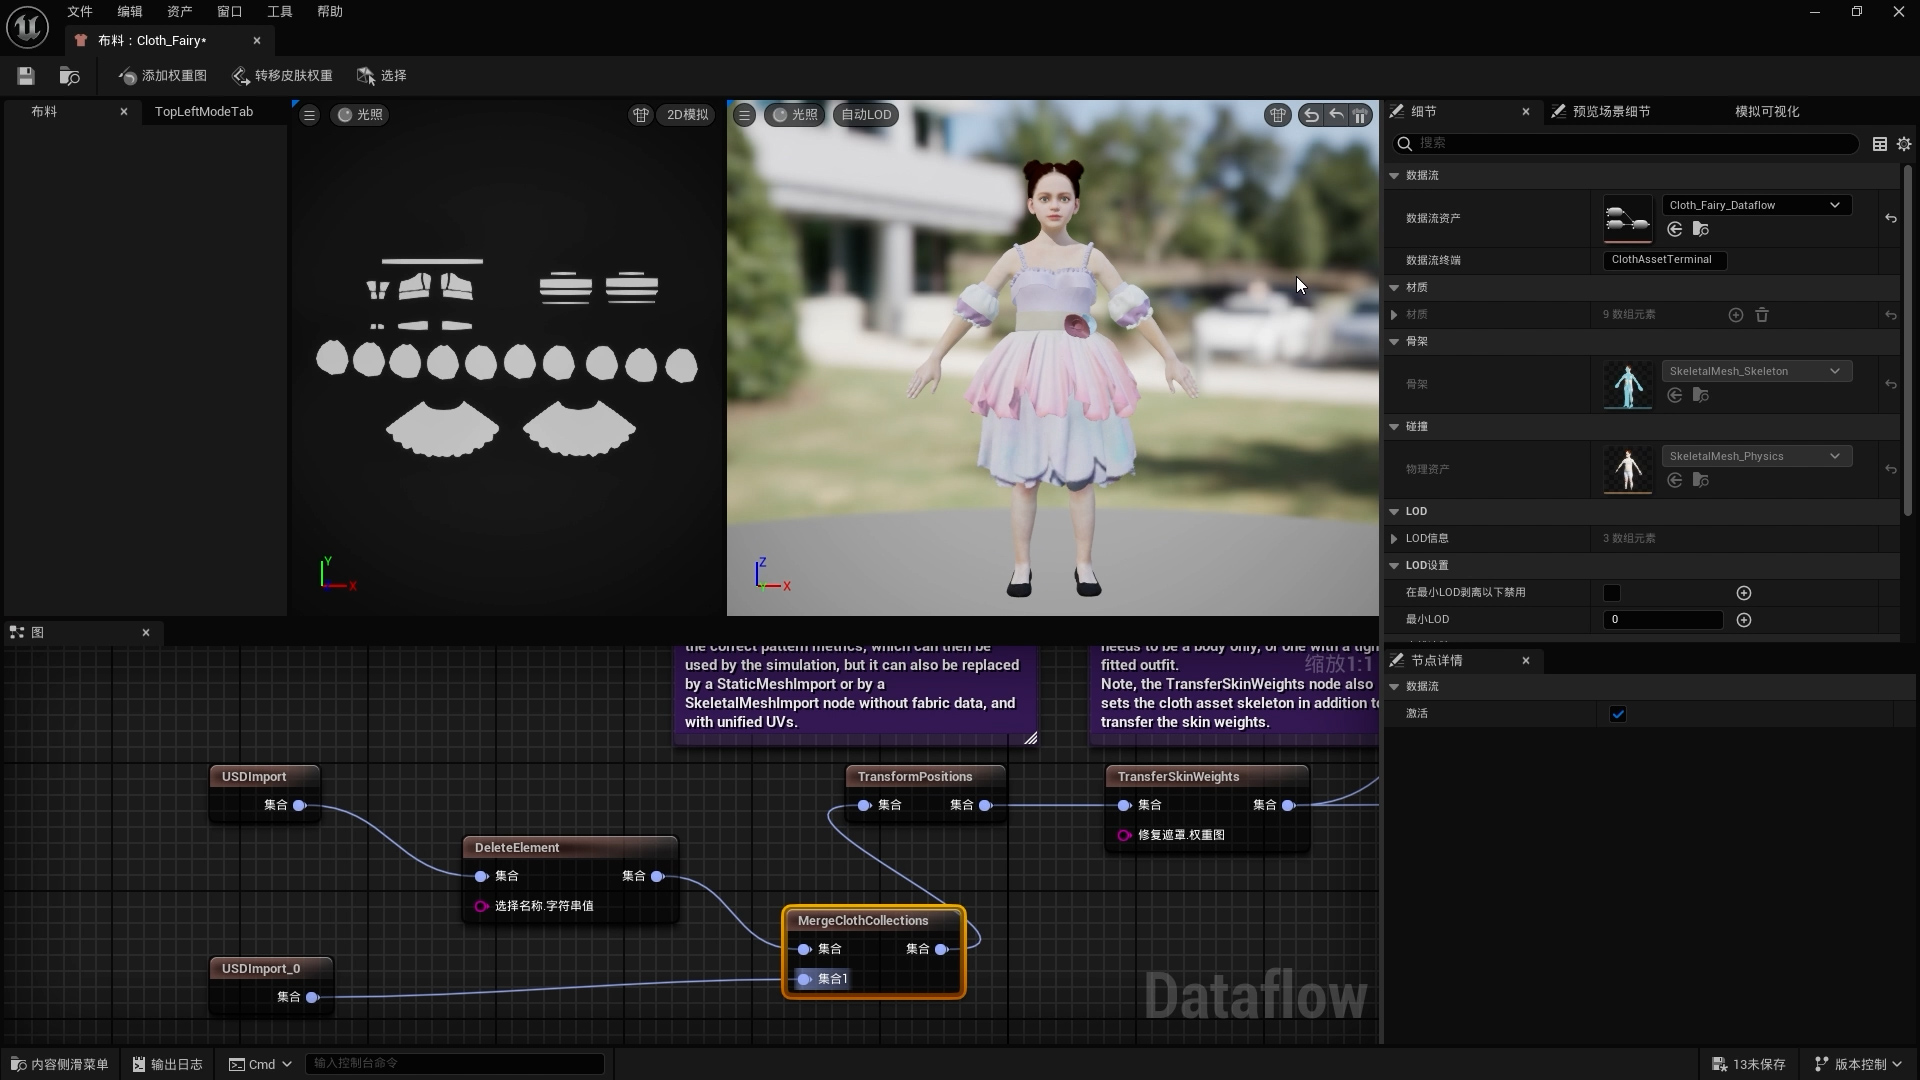Click the Details panel settings gear icon
Image resolution: width=1920 pixels, height=1080 pixels.
tap(1904, 144)
